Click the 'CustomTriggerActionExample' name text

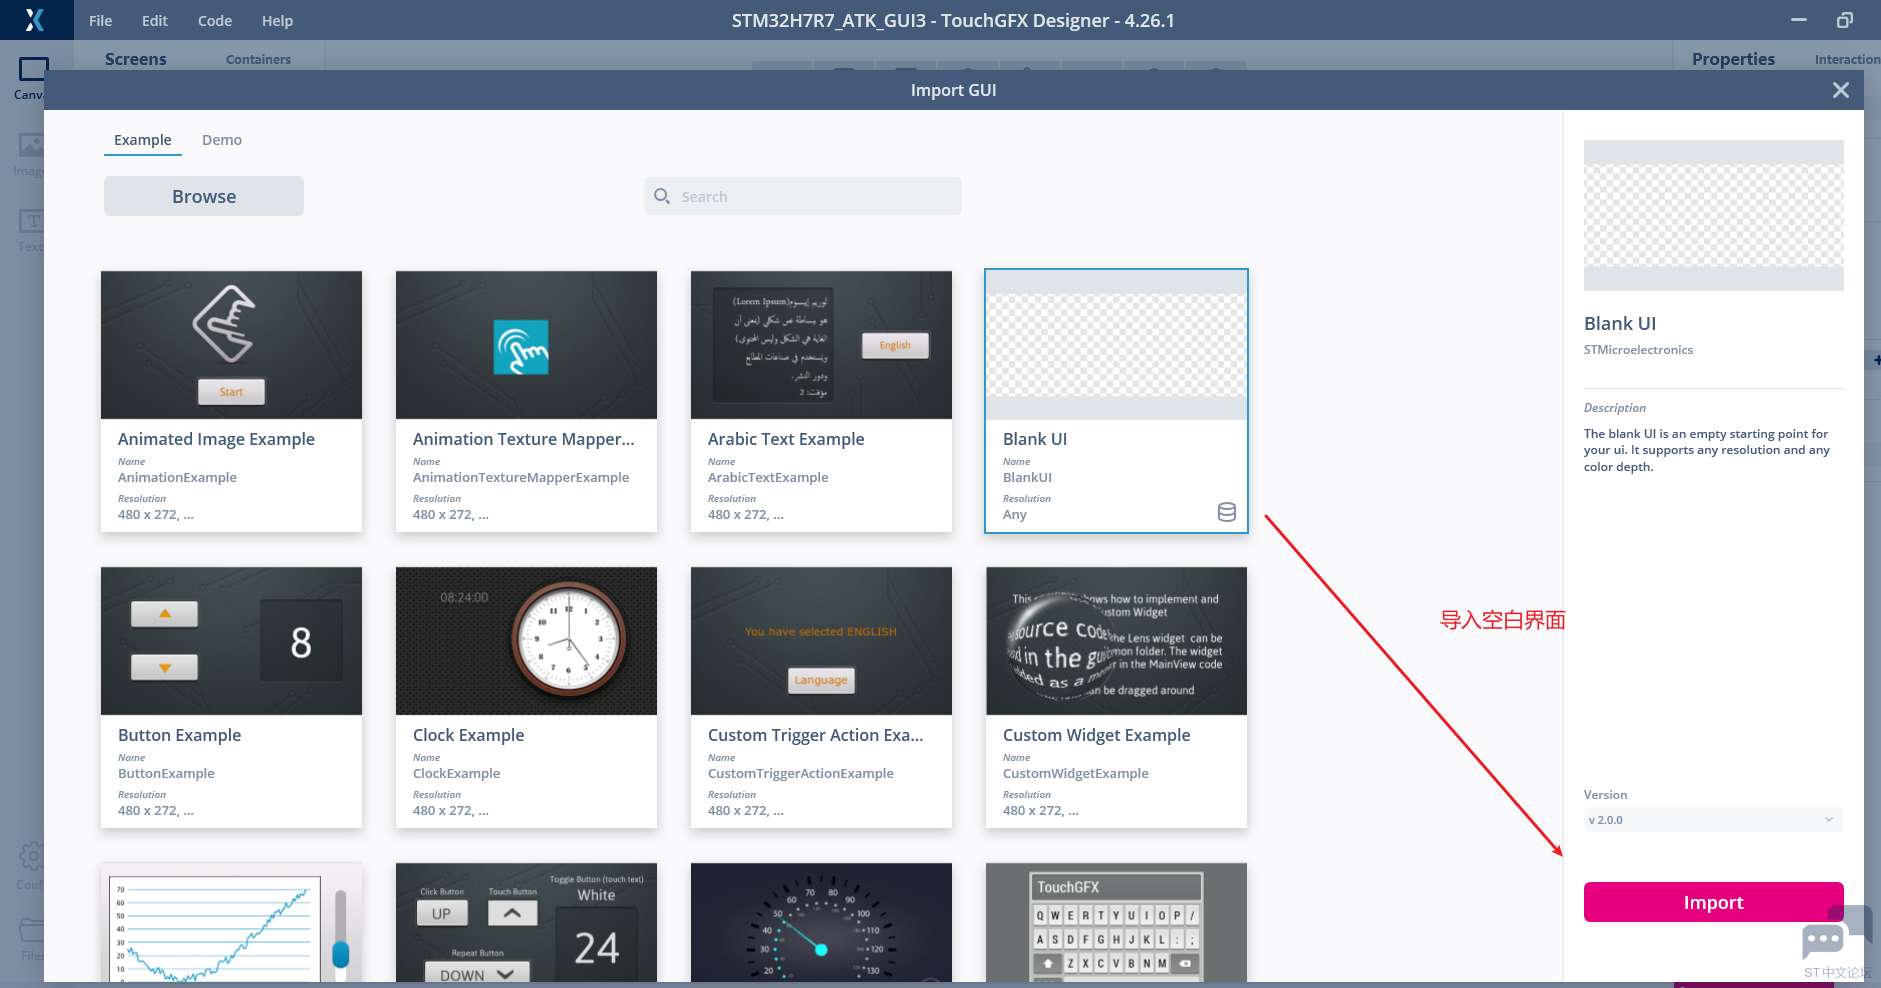(801, 773)
